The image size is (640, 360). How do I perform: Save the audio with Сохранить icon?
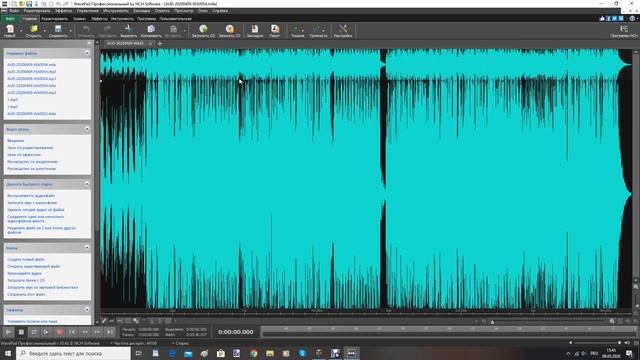(x=58, y=31)
